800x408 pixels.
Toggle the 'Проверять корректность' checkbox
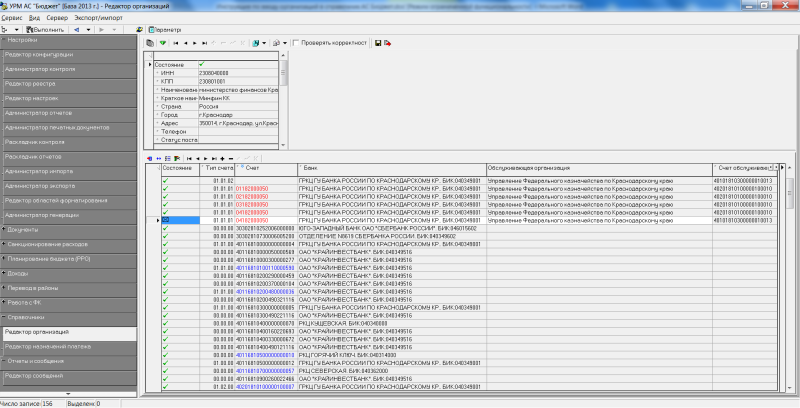coord(296,43)
